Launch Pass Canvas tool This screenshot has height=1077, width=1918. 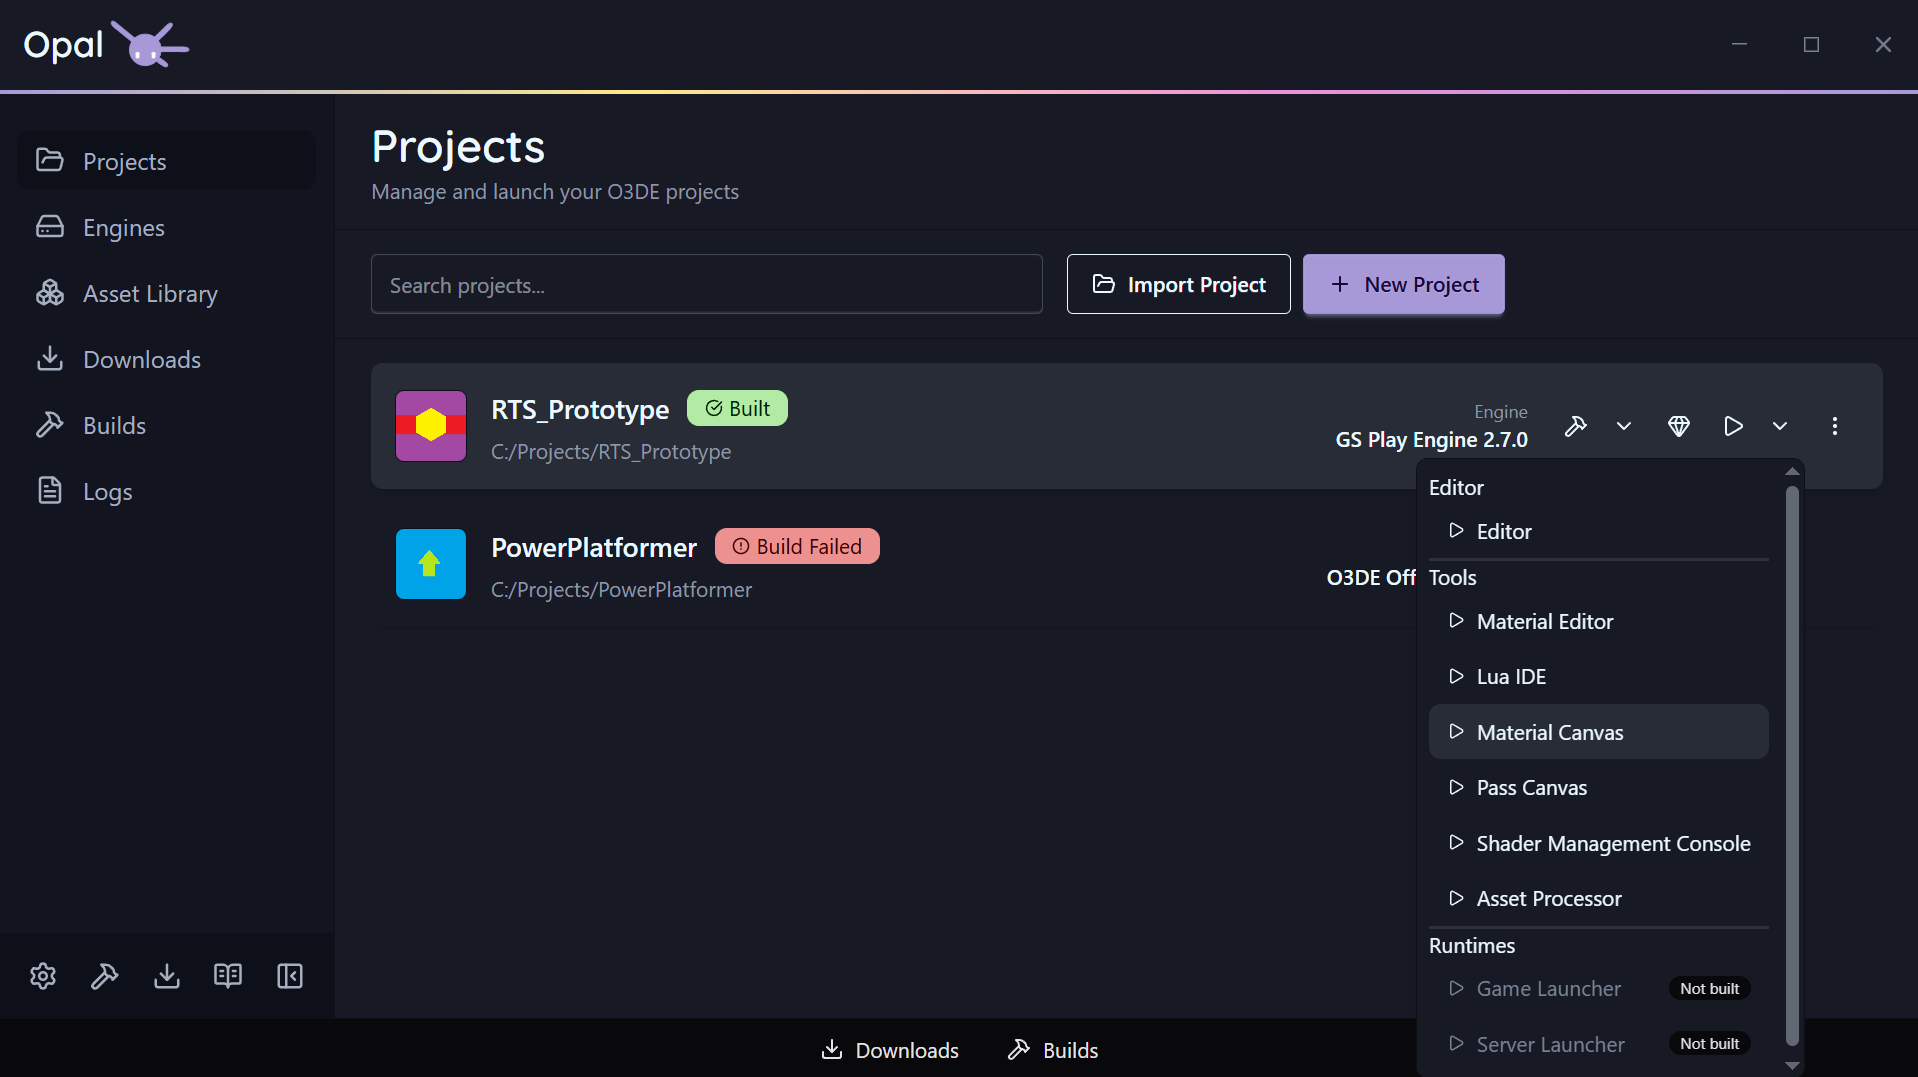coord(1599,787)
